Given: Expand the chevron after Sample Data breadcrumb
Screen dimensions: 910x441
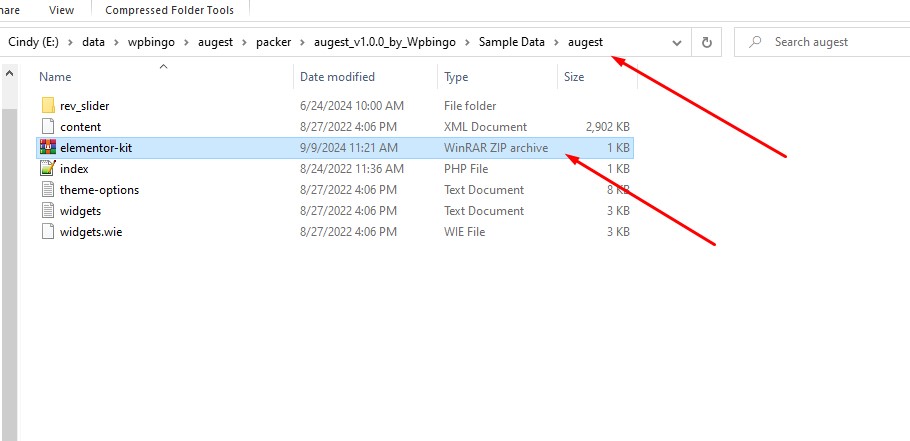Looking at the screenshot, I should point(558,42).
